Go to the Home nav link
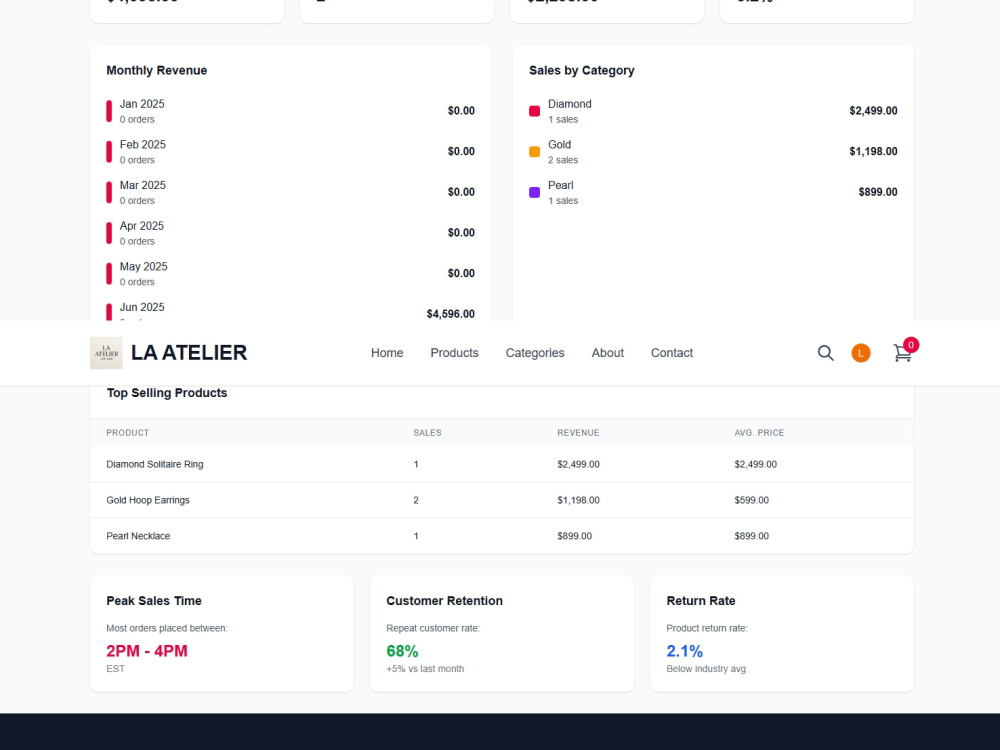The height and width of the screenshot is (750, 1000). point(387,353)
